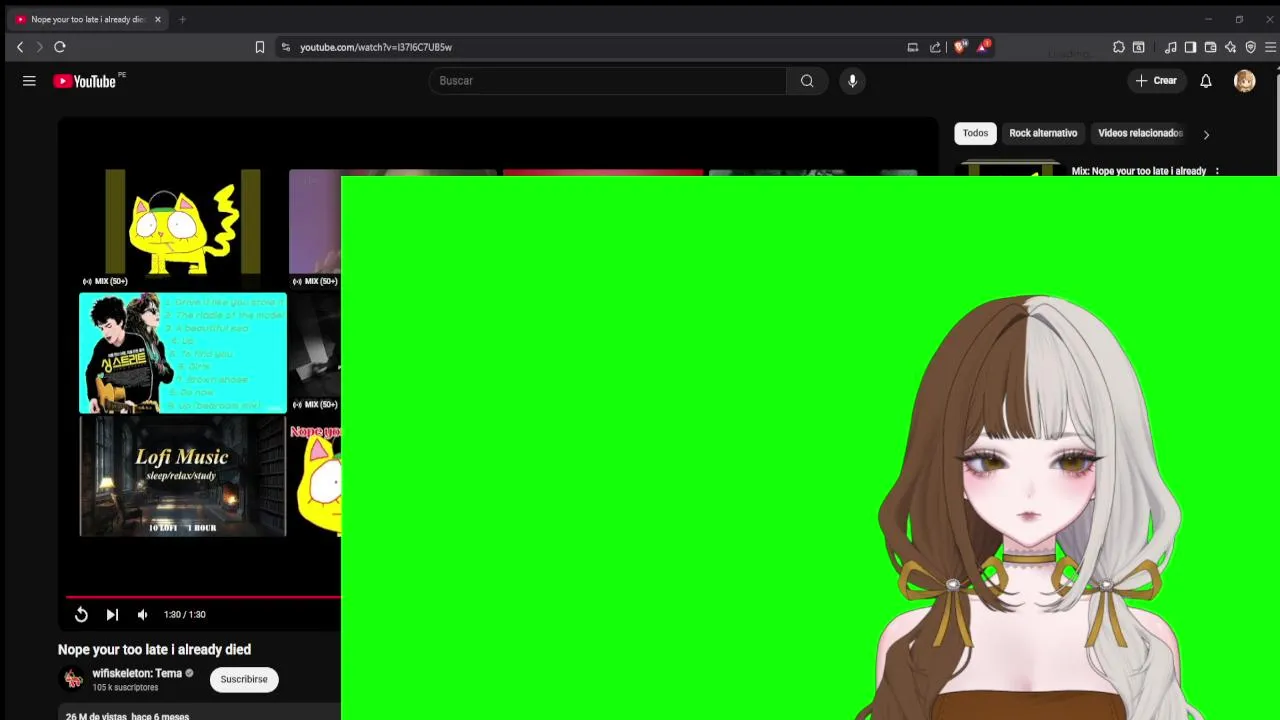Open the tab search calendar-like icon
The height and width of the screenshot is (720, 1280).
pos(1138,47)
